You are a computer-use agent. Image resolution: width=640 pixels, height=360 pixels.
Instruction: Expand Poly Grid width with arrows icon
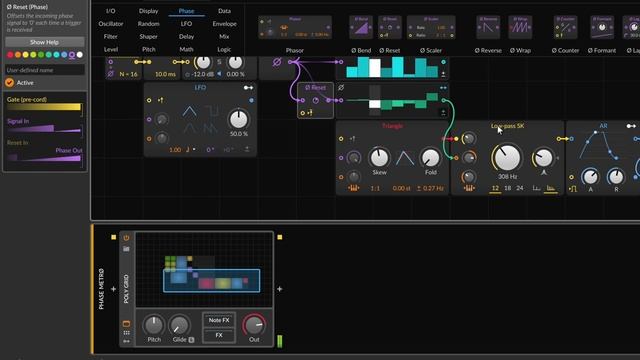click(x=126, y=341)
